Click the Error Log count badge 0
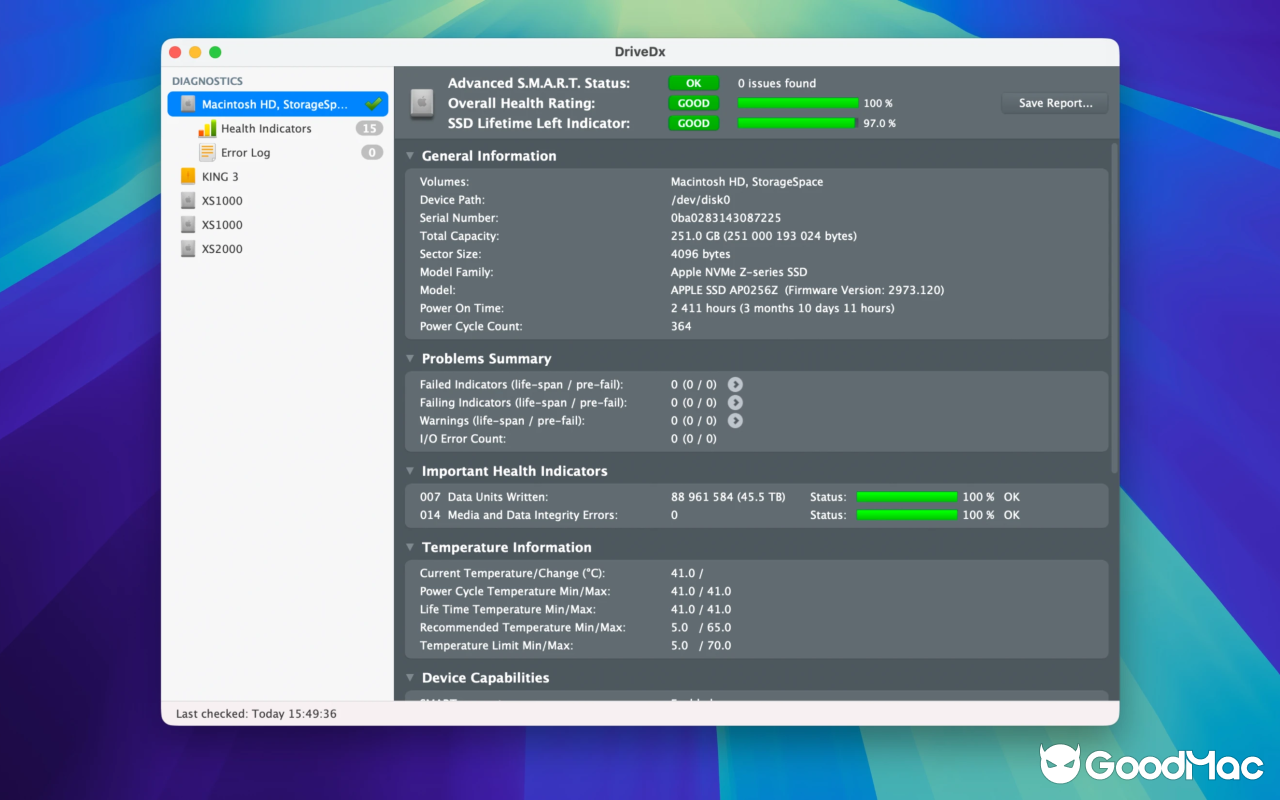The height and width of the screenshot is (800, 1280). [x=372, y=152]
